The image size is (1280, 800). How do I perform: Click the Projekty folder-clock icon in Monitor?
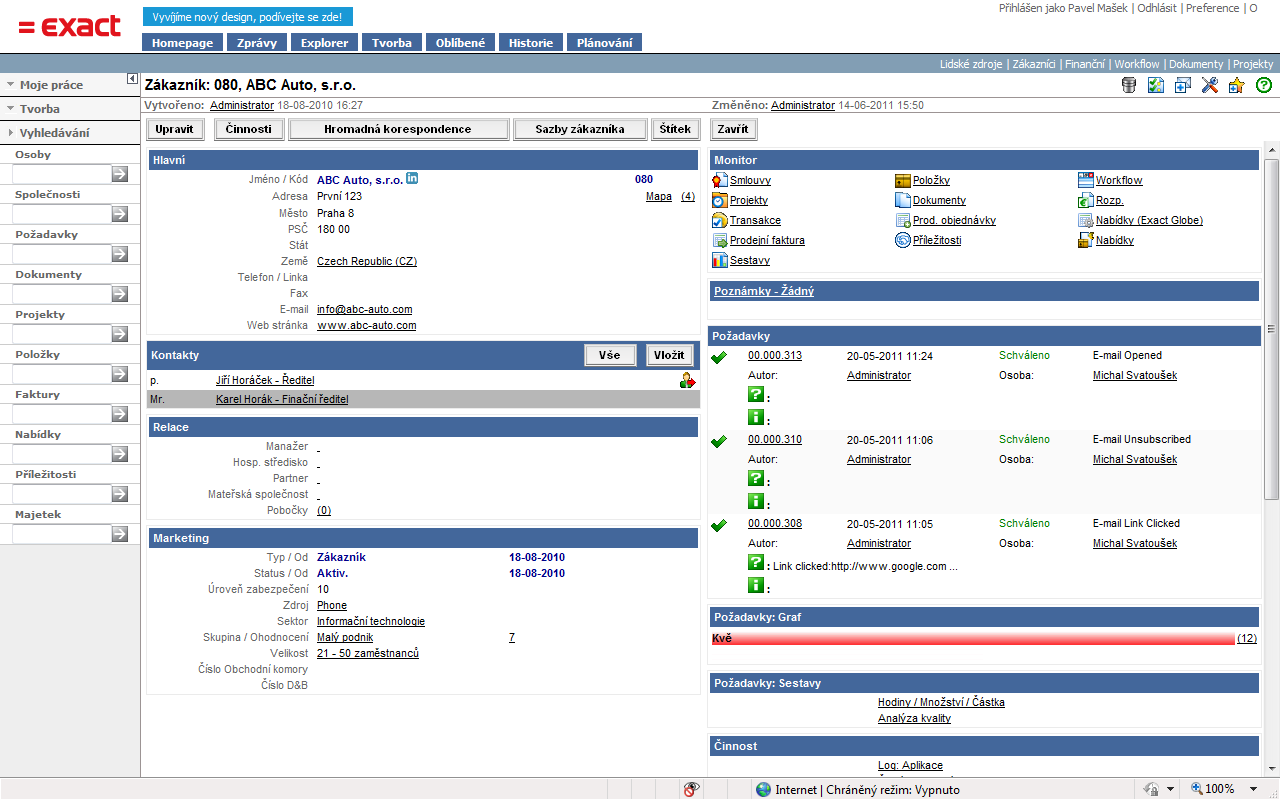[x=720, y=200]
